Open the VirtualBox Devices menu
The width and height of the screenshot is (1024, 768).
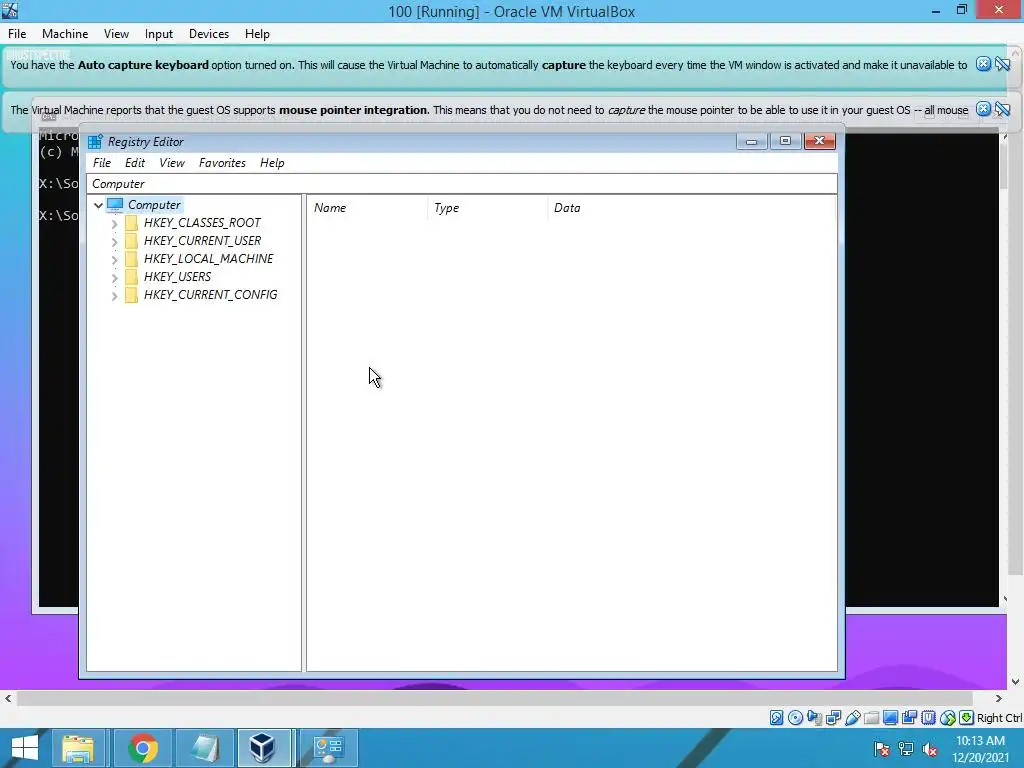209,34
